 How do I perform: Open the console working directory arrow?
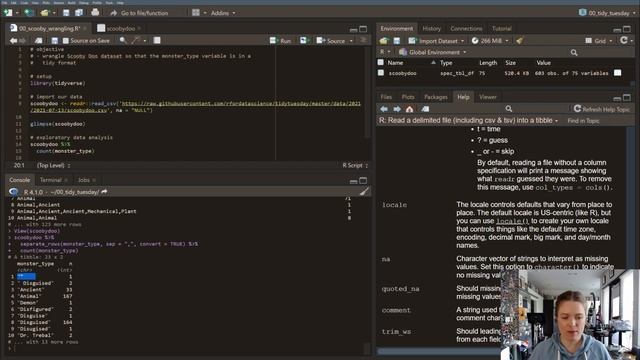tap(104, 192)
